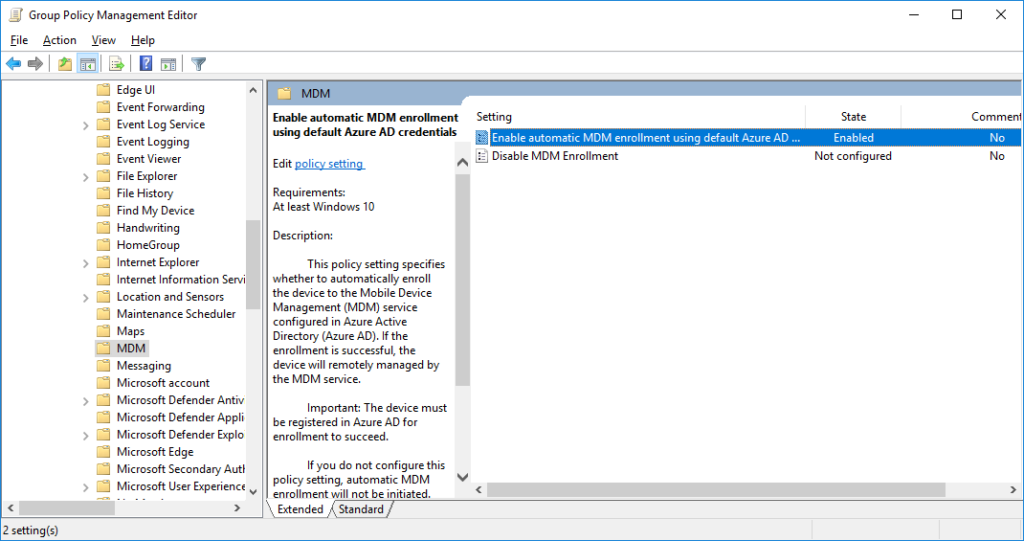Expand the Microsoft Defender Antivirus node

click(x=86, y=401)
